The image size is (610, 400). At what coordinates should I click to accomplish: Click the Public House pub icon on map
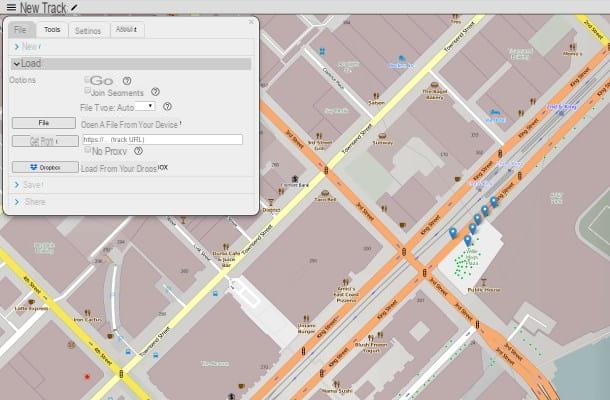pyautogui.click(x=484, y=281)
